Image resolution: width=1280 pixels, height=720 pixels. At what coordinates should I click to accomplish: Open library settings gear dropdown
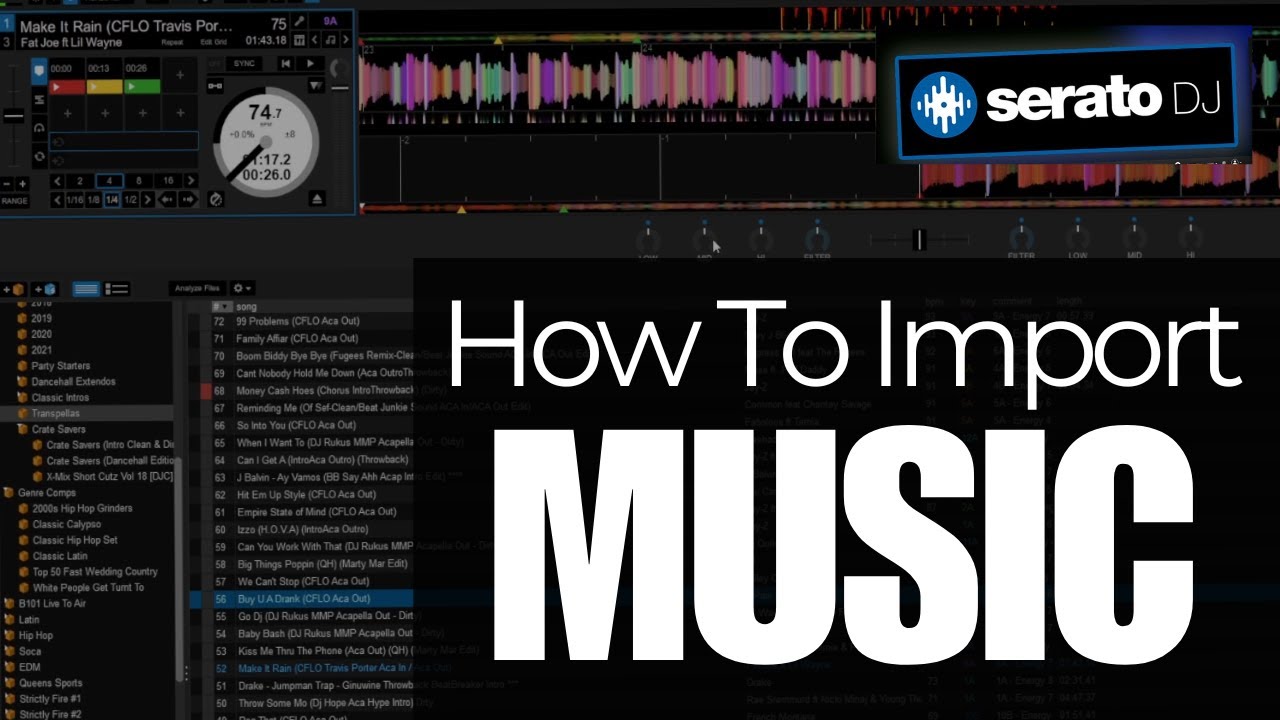coord(242,288)
